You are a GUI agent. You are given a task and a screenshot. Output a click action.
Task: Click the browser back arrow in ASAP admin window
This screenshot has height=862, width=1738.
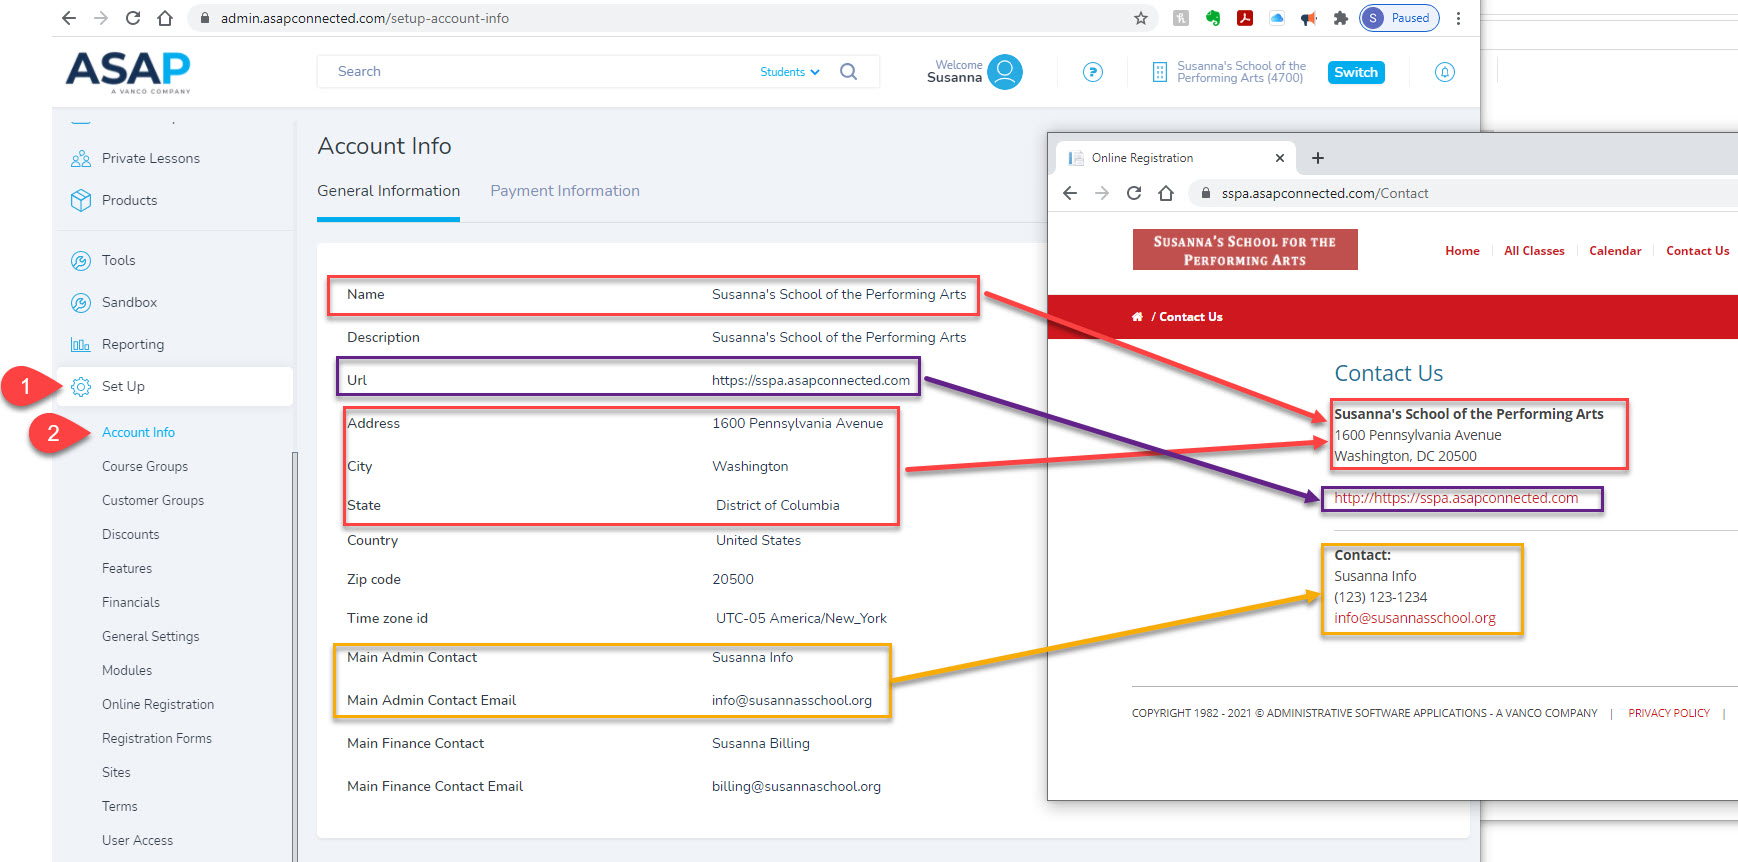68,18
